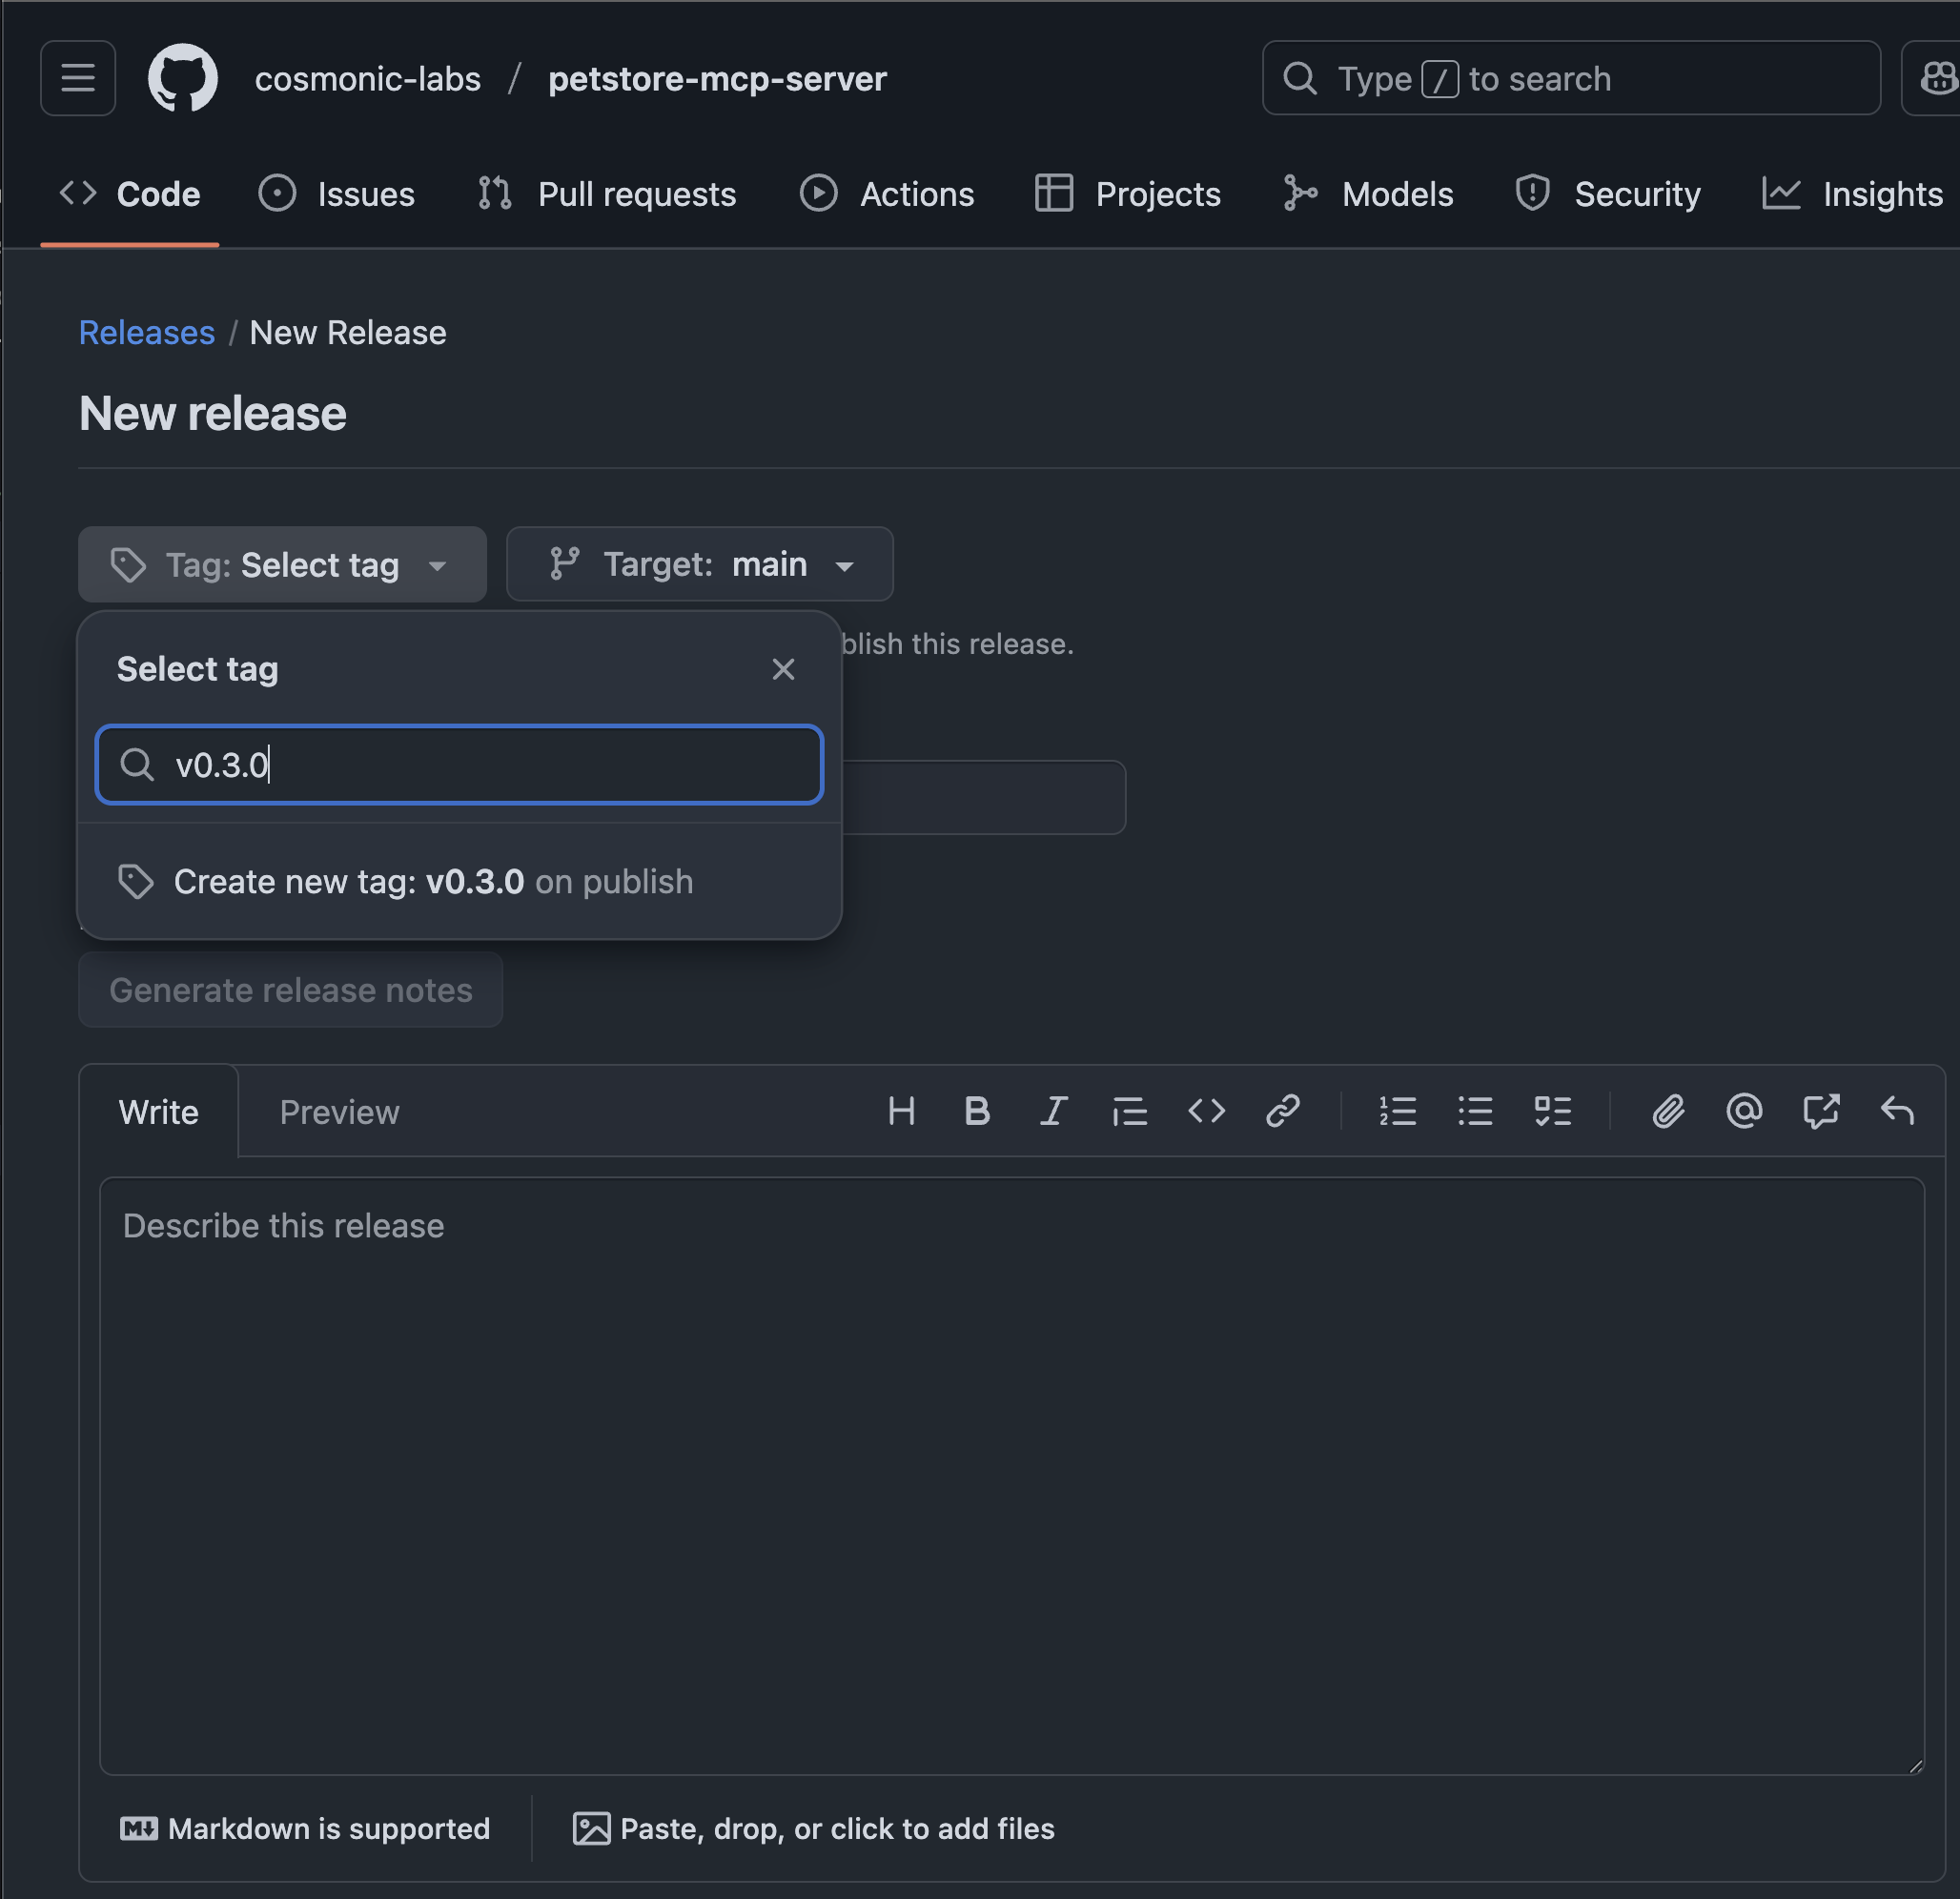Image resolution: width=1960 pixels, height=1899 pixels.
Task: Click the Heading formatting icon
Action: pos(901,1111)
